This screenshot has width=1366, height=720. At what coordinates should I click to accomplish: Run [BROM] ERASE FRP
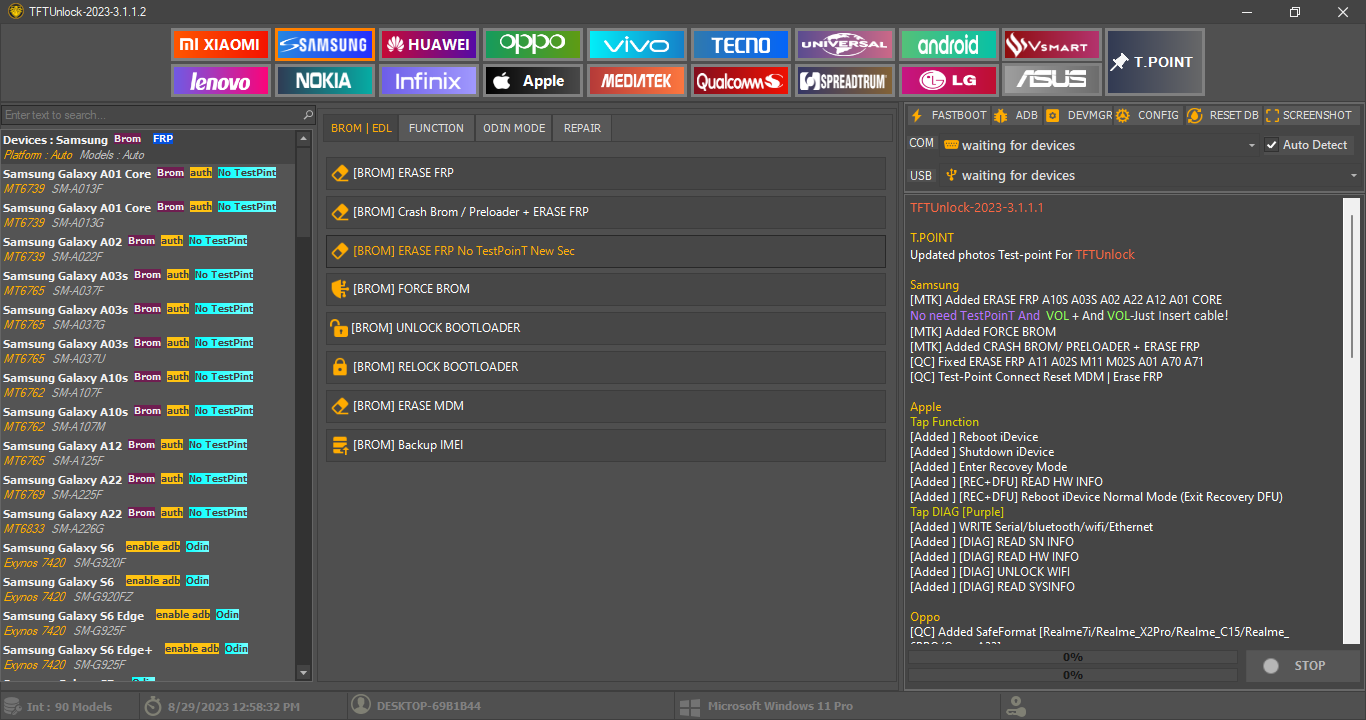(606, 173)
